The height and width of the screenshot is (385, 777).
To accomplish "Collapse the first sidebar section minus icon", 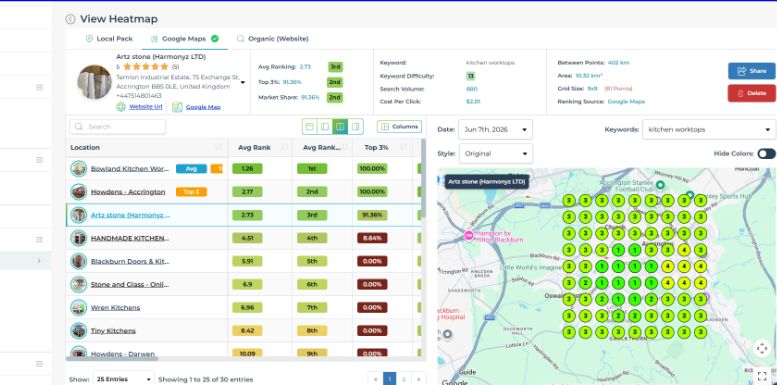I will [x=39, y=88].
